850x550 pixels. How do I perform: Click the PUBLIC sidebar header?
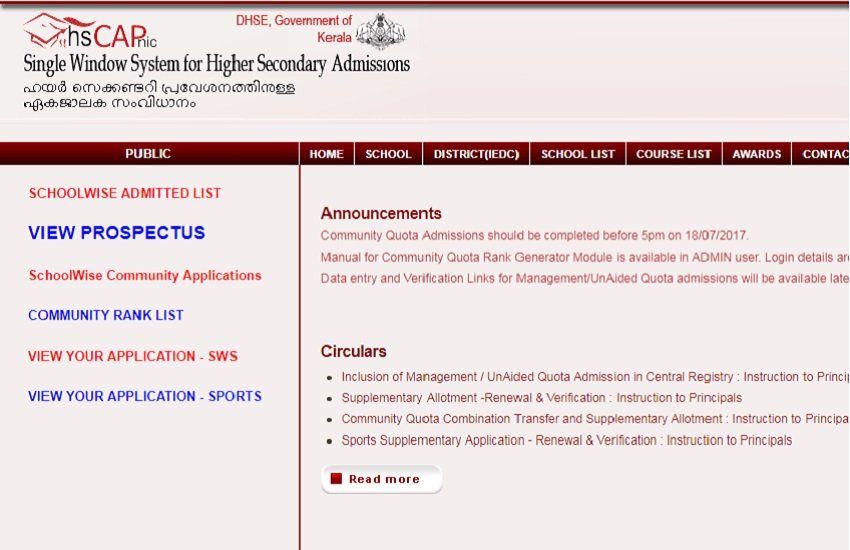(148, 154)
